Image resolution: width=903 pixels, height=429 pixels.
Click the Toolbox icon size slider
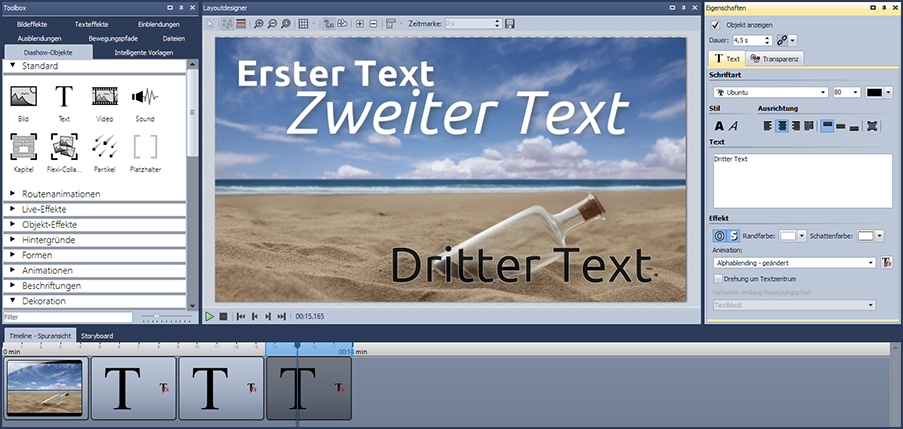(166, 316)
